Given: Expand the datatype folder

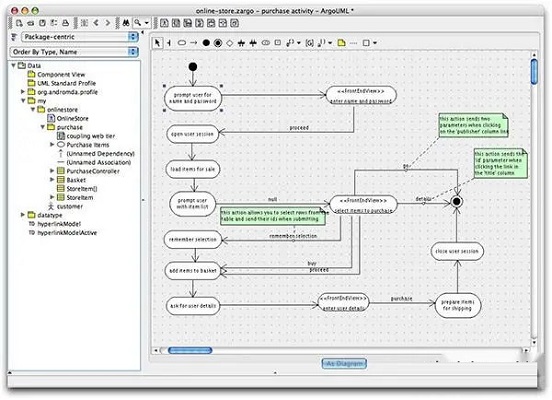Looking at the screenshot, I should pyautogui.click(x=23, y=214).
